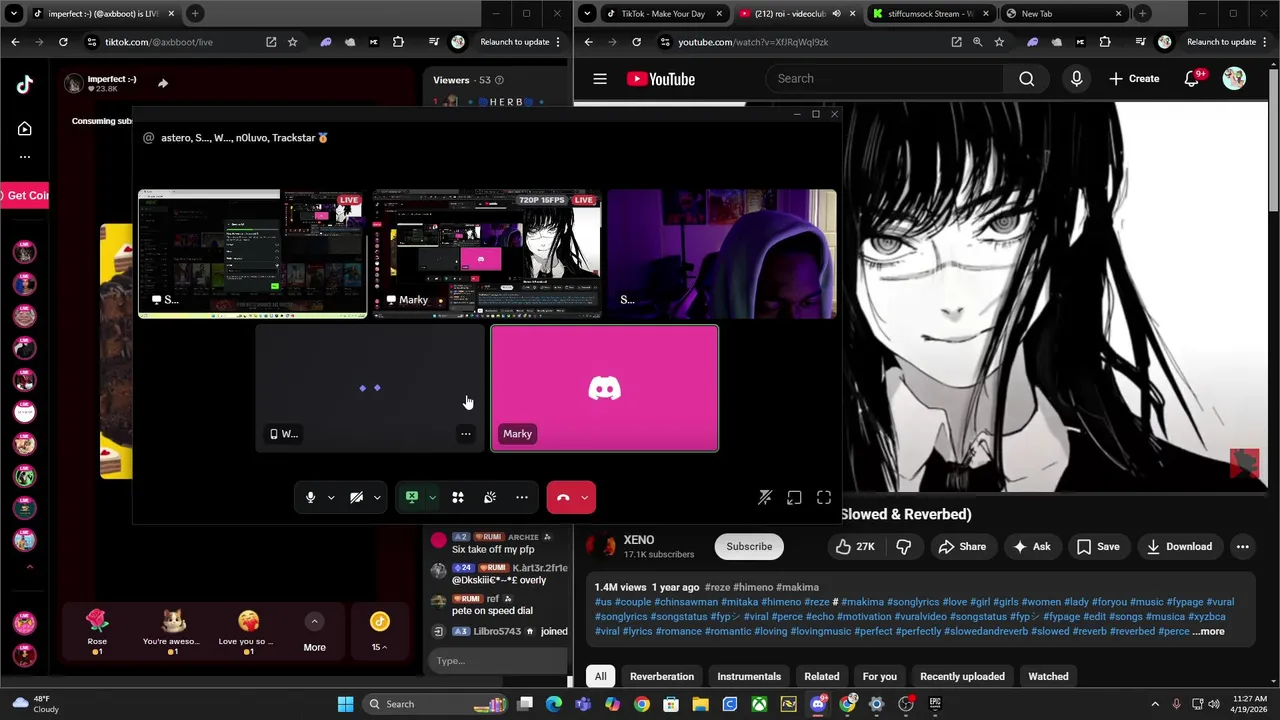Open more call options in Discord toolbar

522,497
